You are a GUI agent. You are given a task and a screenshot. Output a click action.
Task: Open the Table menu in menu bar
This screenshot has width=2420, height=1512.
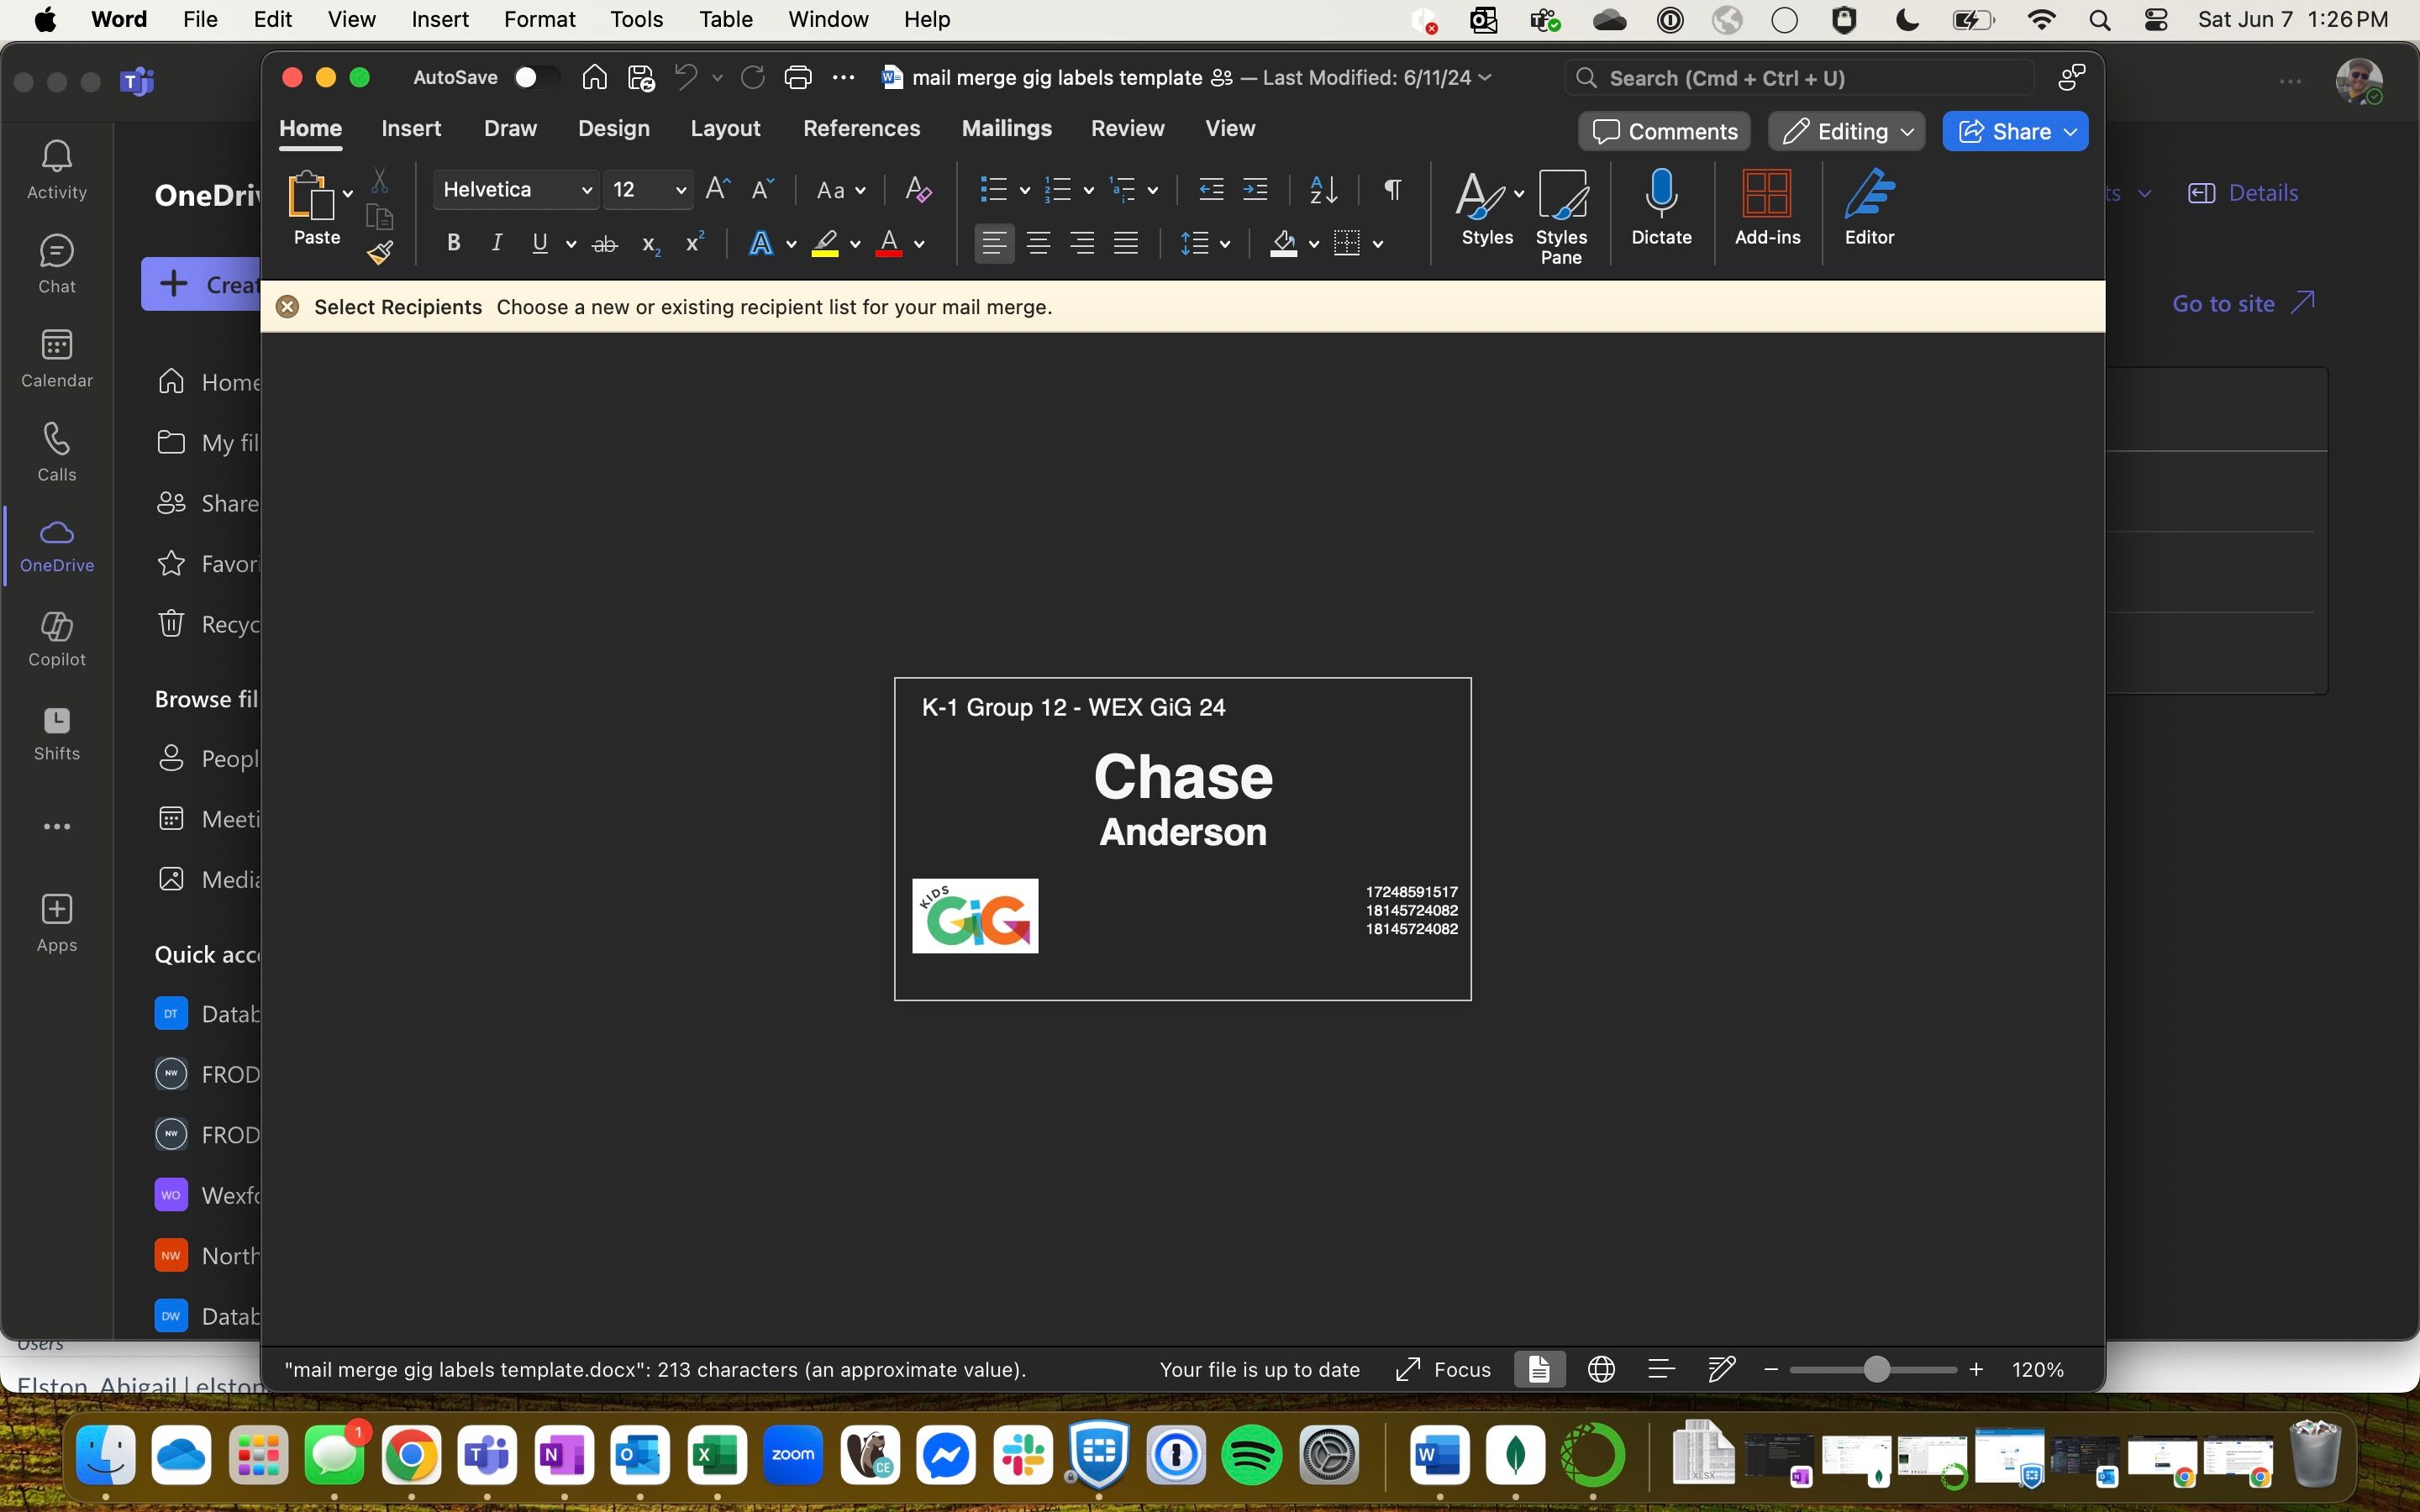point(725,20)
